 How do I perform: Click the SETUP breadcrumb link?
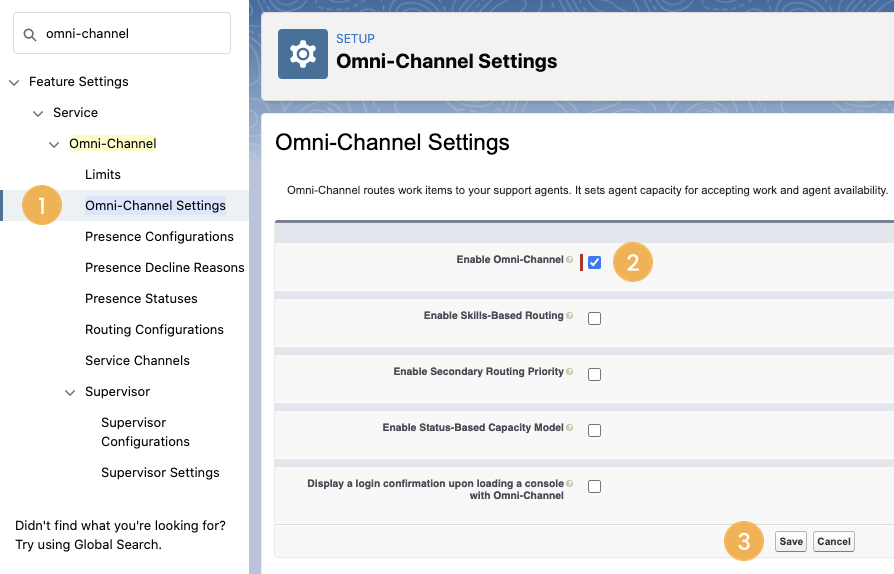355,39
